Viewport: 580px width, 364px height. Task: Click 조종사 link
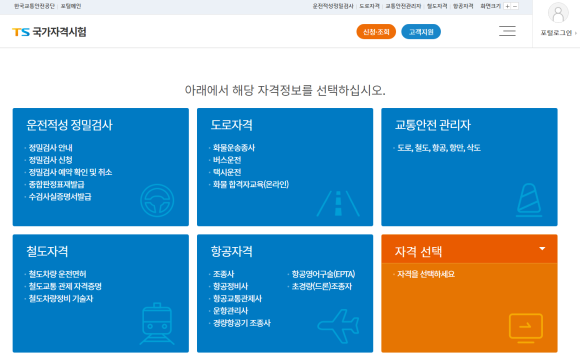click(x=223, y=274)
